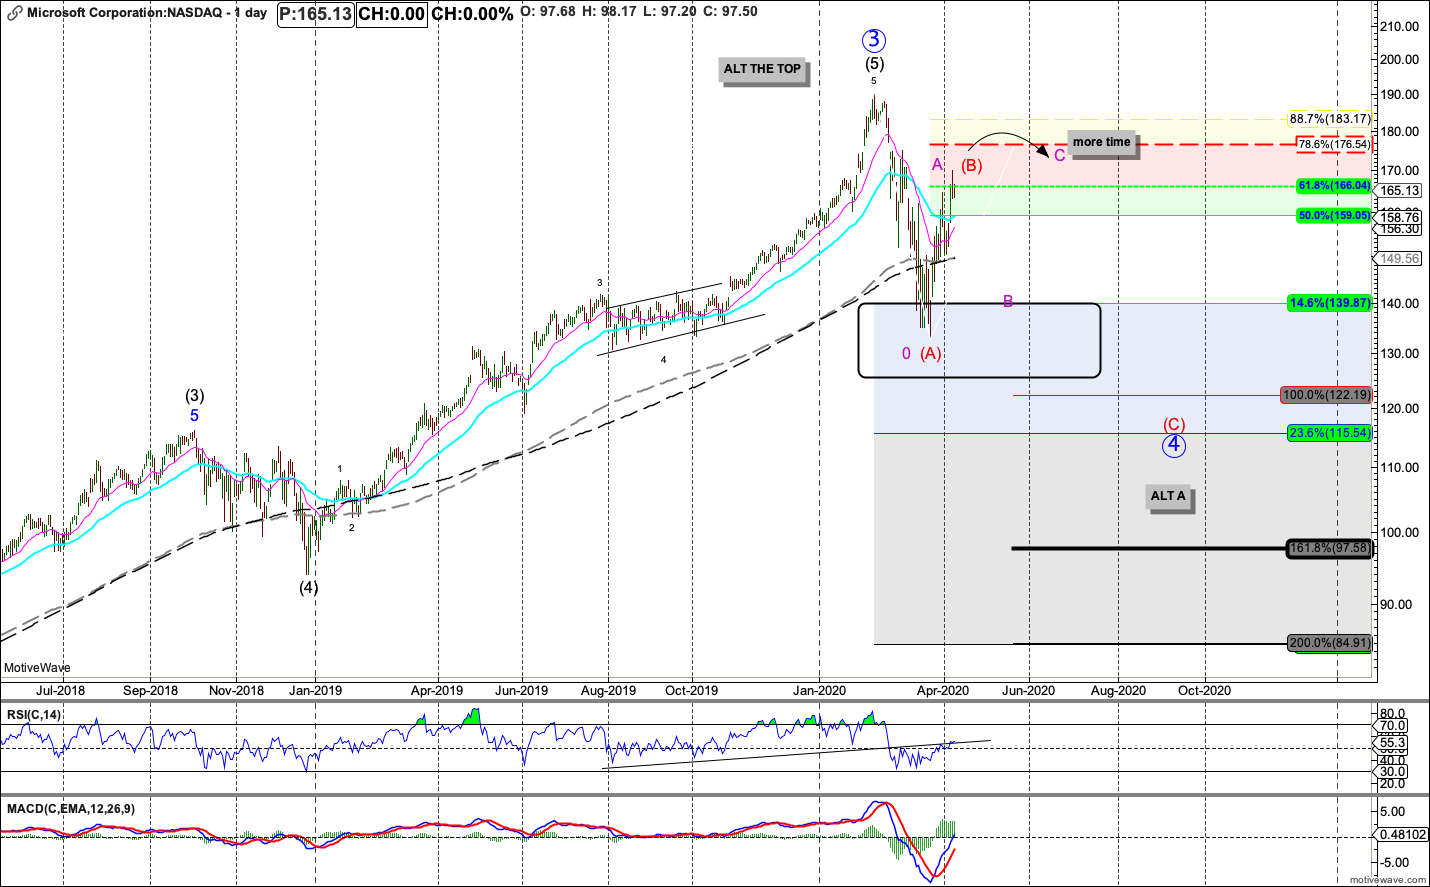
Task: Select the 'more time' note label
Action: (1101, 142)
